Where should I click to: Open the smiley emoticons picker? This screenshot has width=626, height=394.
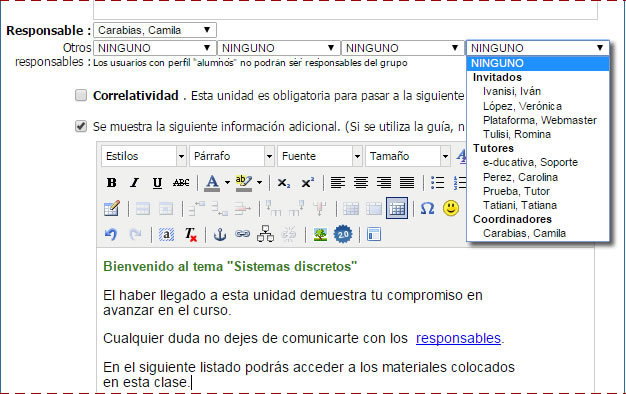click(451, 208)
